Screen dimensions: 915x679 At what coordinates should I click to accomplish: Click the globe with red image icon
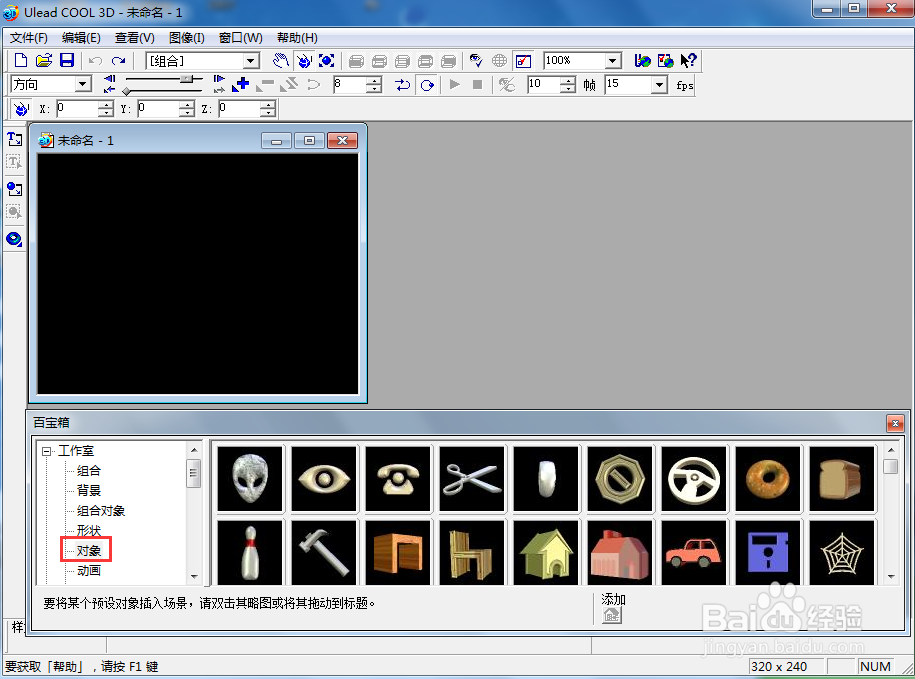tap(665, 60)
